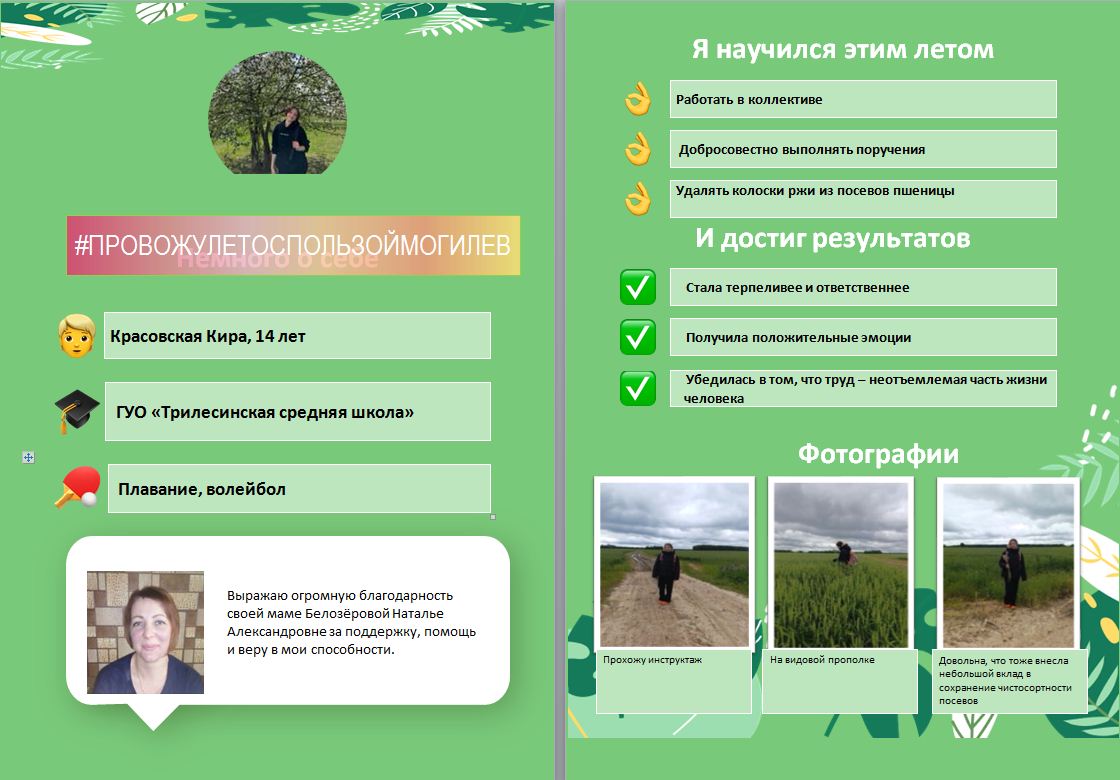Click green checkmark beside 'Стала терпеливее и ответственнее'
This screenshot has width=1120, height=780.
638,288
